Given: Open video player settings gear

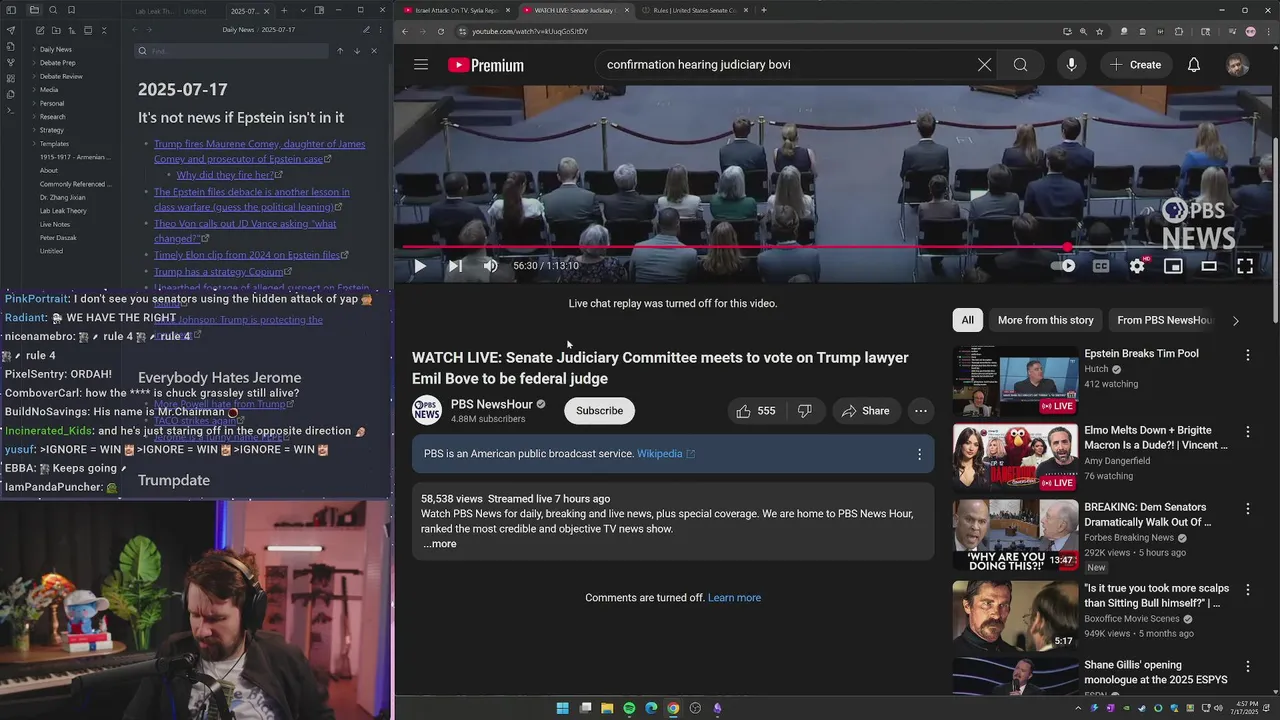Looking at the screenshot, I should click(1137, 266).
